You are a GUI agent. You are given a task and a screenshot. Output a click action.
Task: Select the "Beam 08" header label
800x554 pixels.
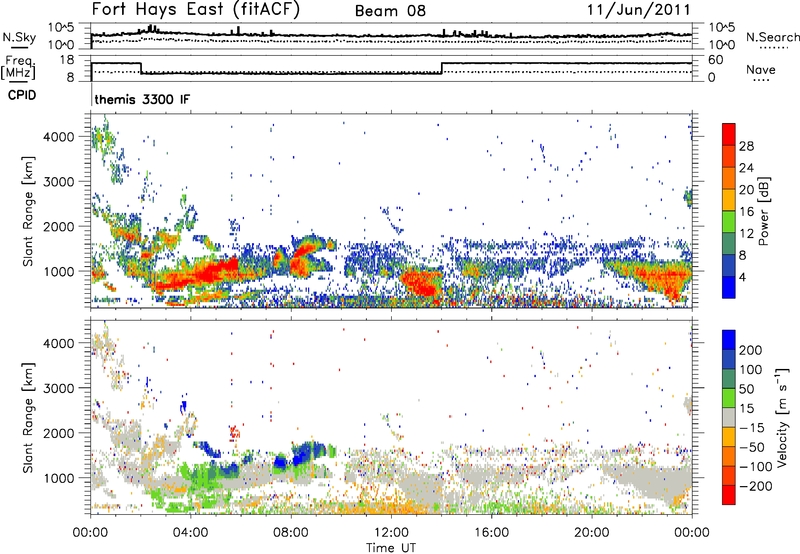tap(390, 11)
